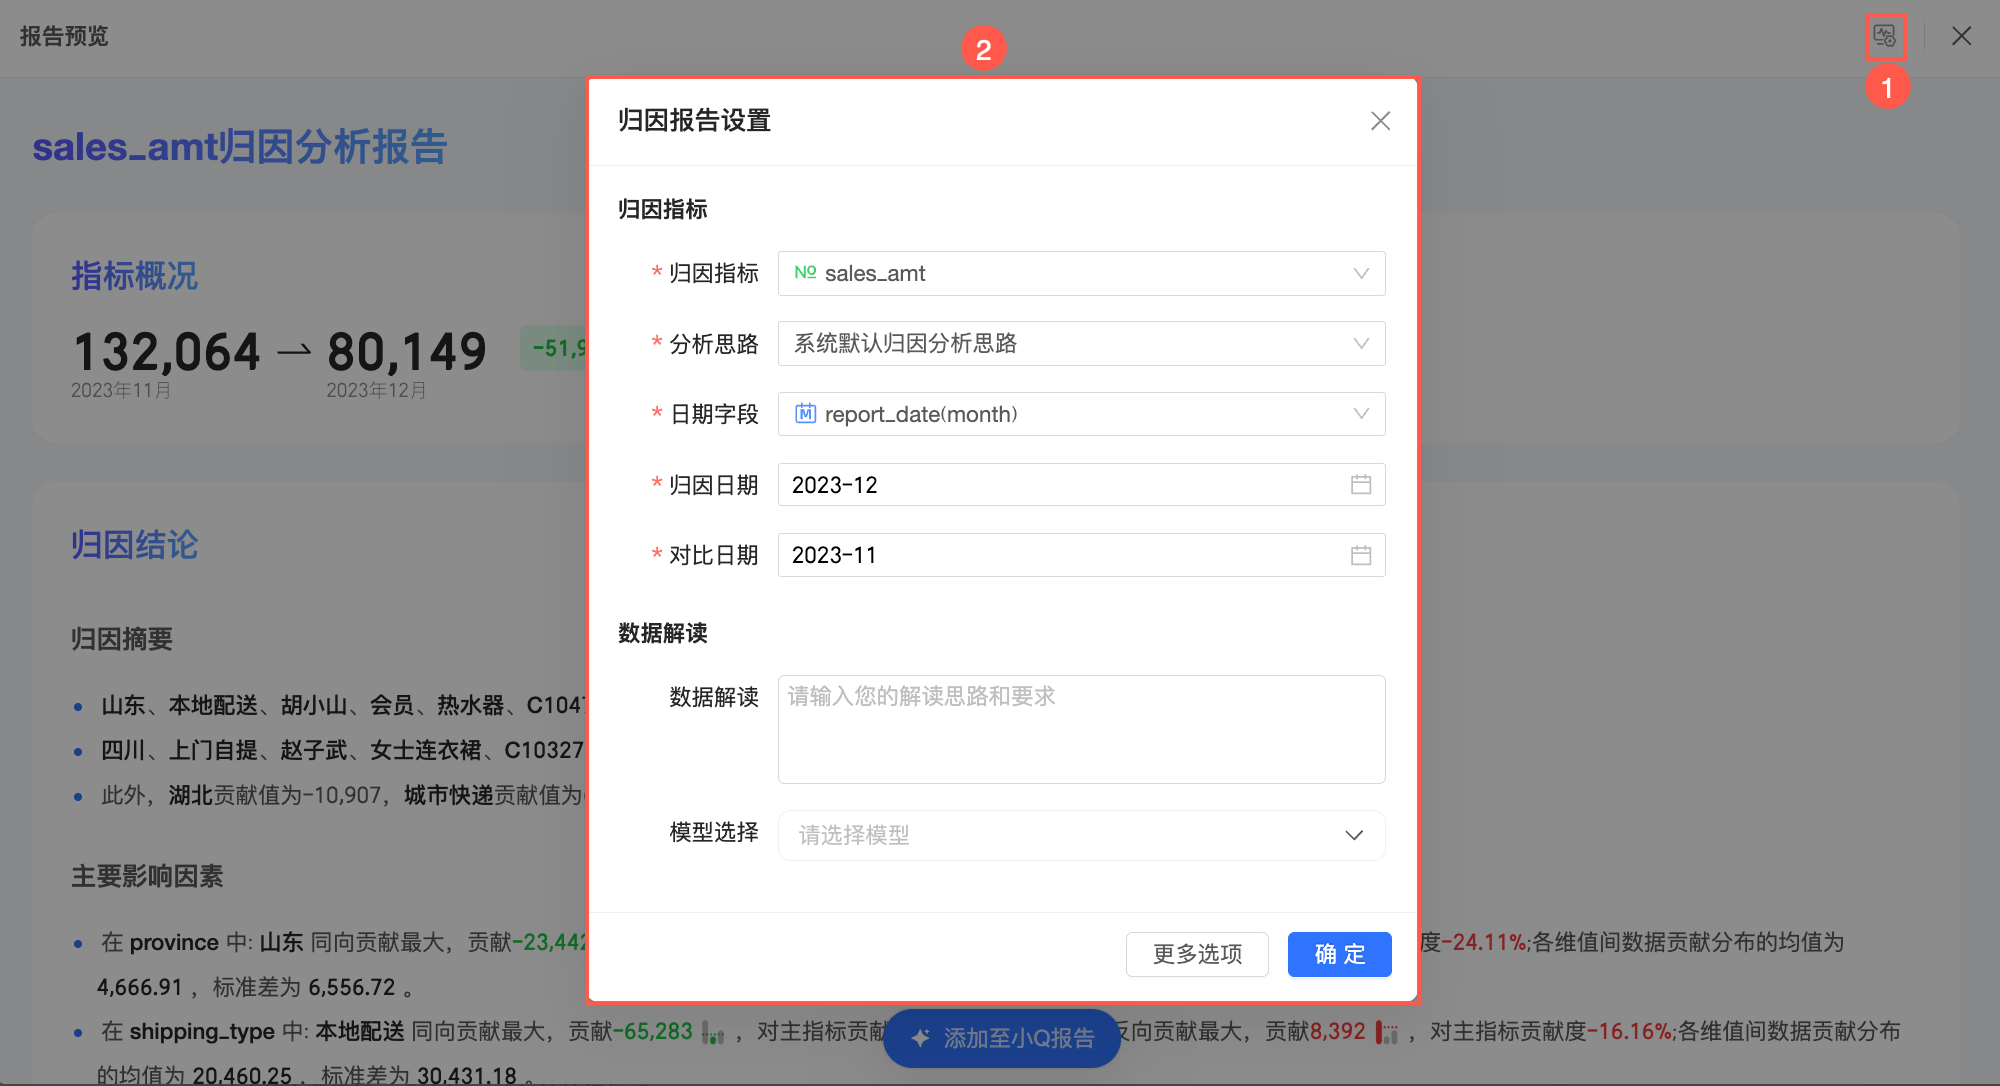Screen dimensions: 2000x1086
Task: Open calendar icon for 对比日期
Action: (x=1360, y=555)
